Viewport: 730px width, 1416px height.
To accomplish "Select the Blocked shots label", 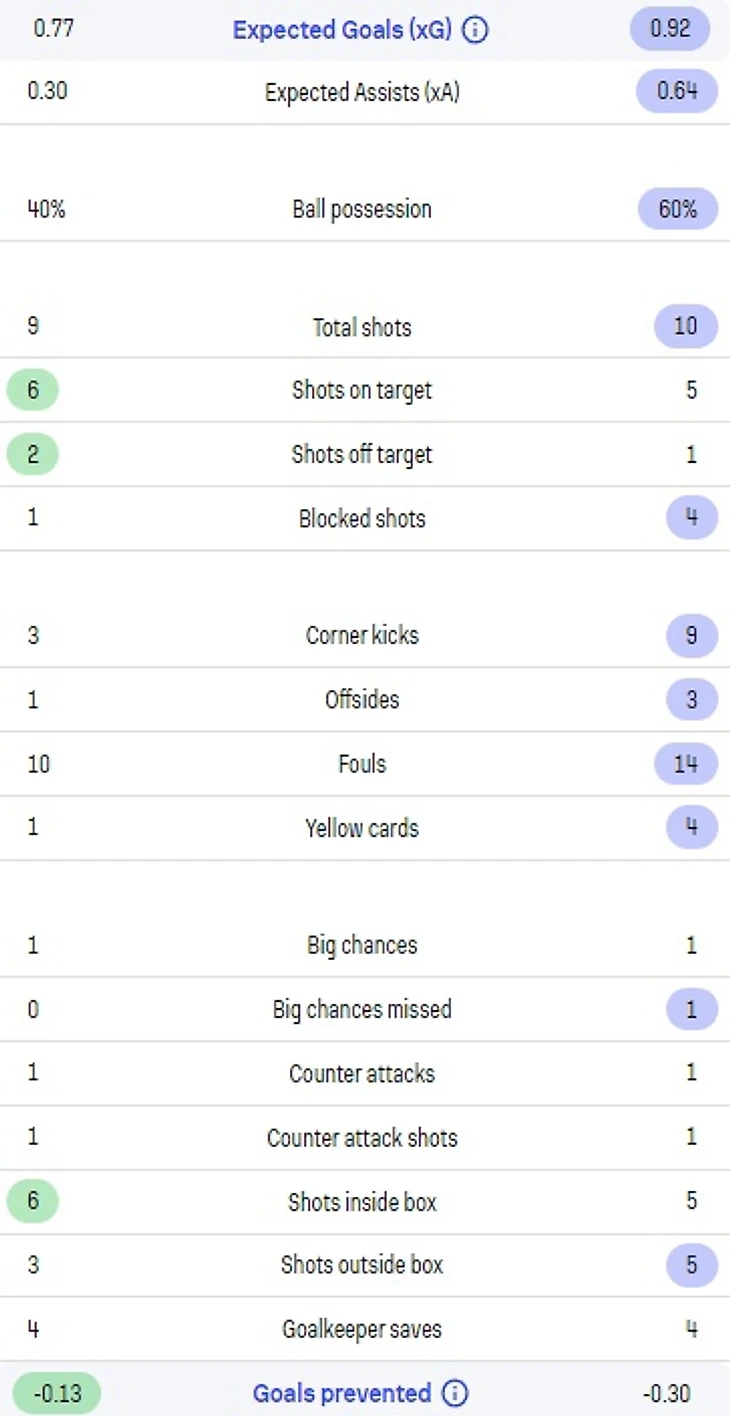I will tap(362, 518).
